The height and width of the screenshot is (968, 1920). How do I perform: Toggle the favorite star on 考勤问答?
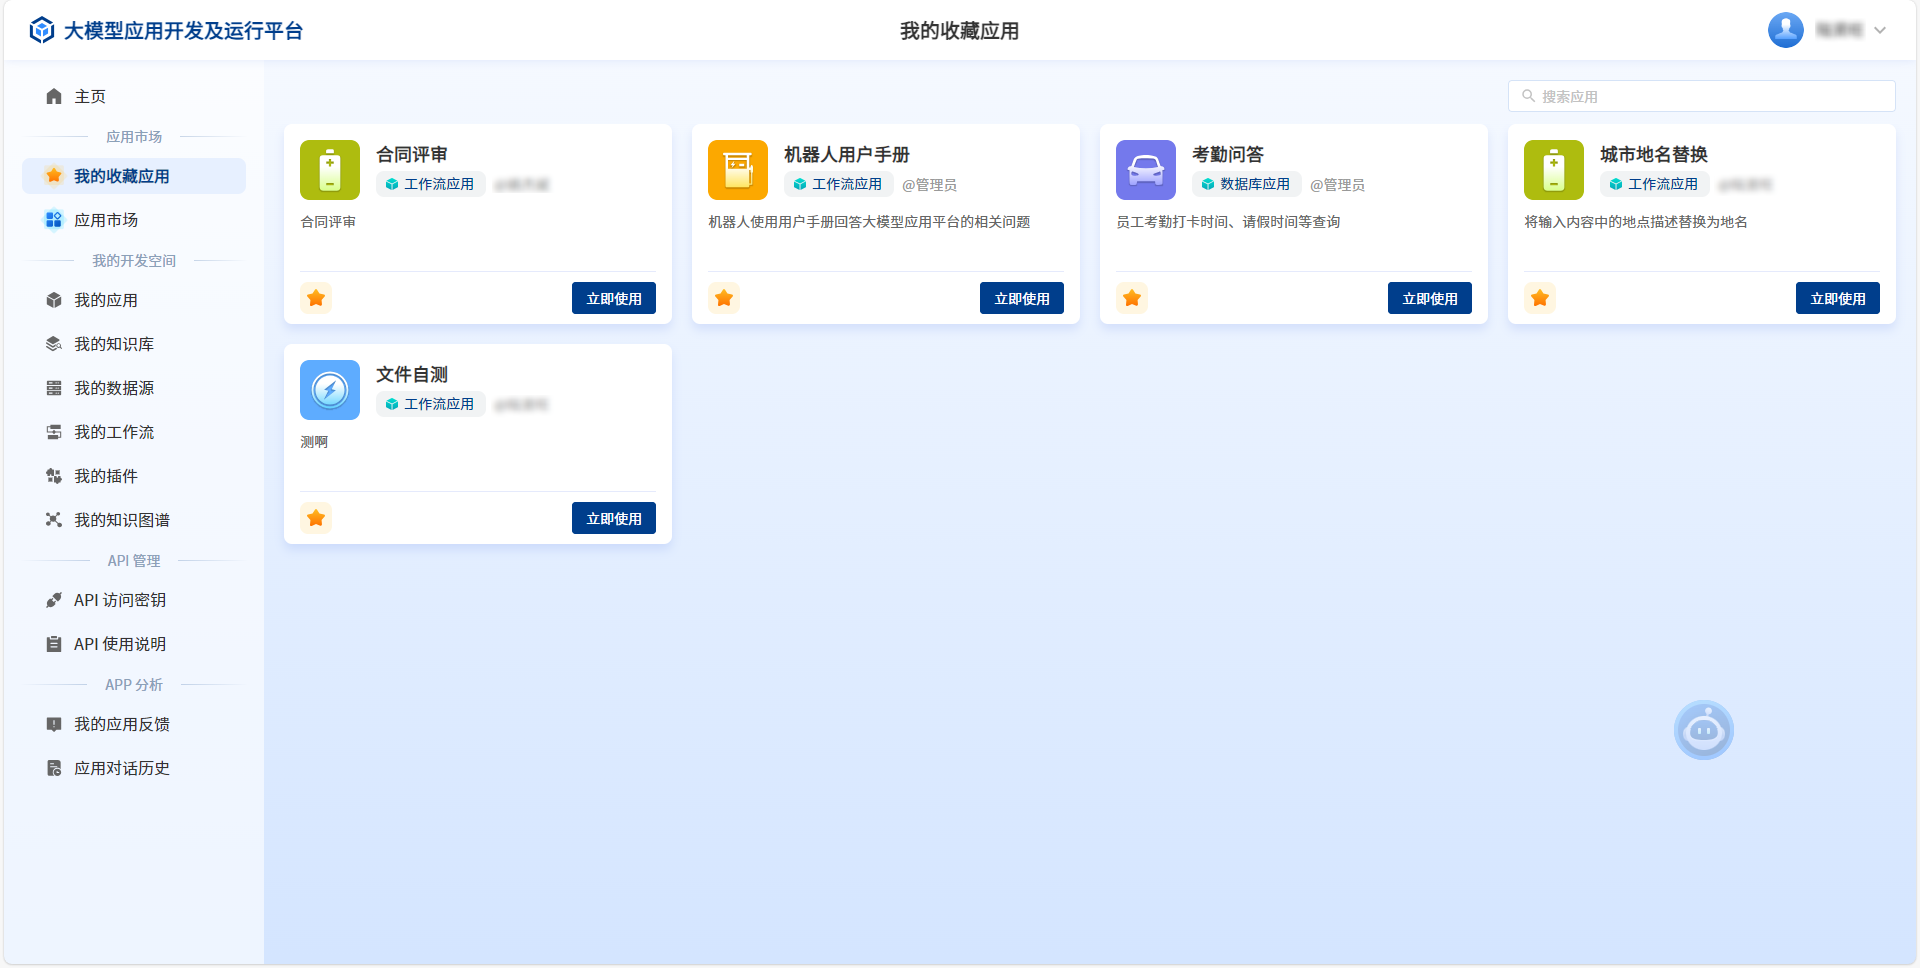1132,298
